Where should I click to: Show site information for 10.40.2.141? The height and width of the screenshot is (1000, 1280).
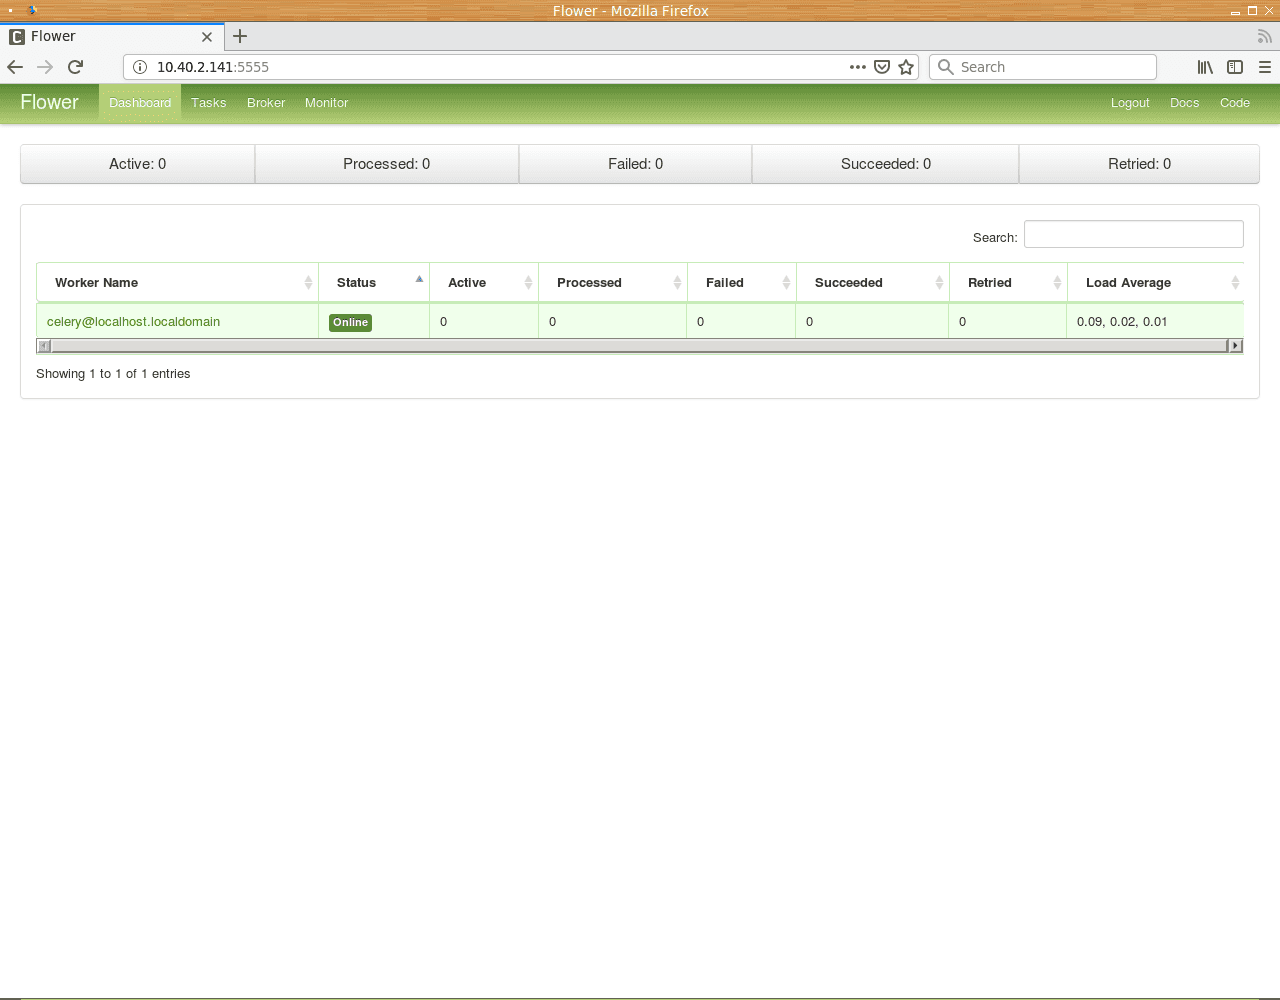point(140,67)
